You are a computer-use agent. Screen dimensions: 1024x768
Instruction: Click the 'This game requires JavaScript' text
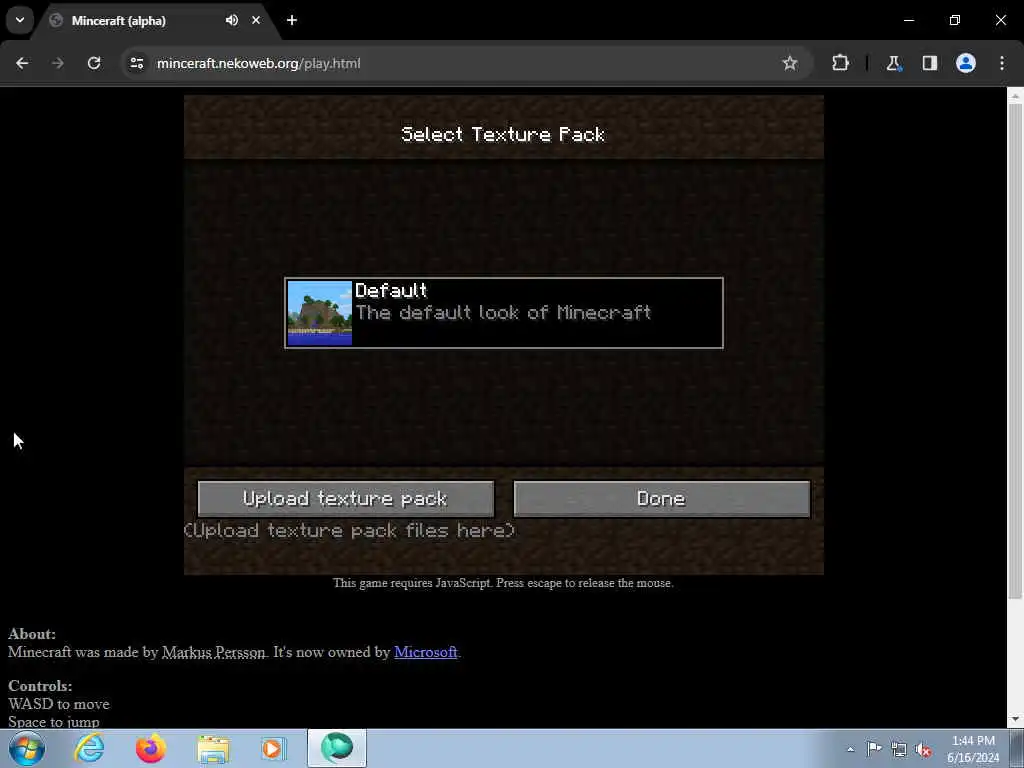(x=503, y=583)
